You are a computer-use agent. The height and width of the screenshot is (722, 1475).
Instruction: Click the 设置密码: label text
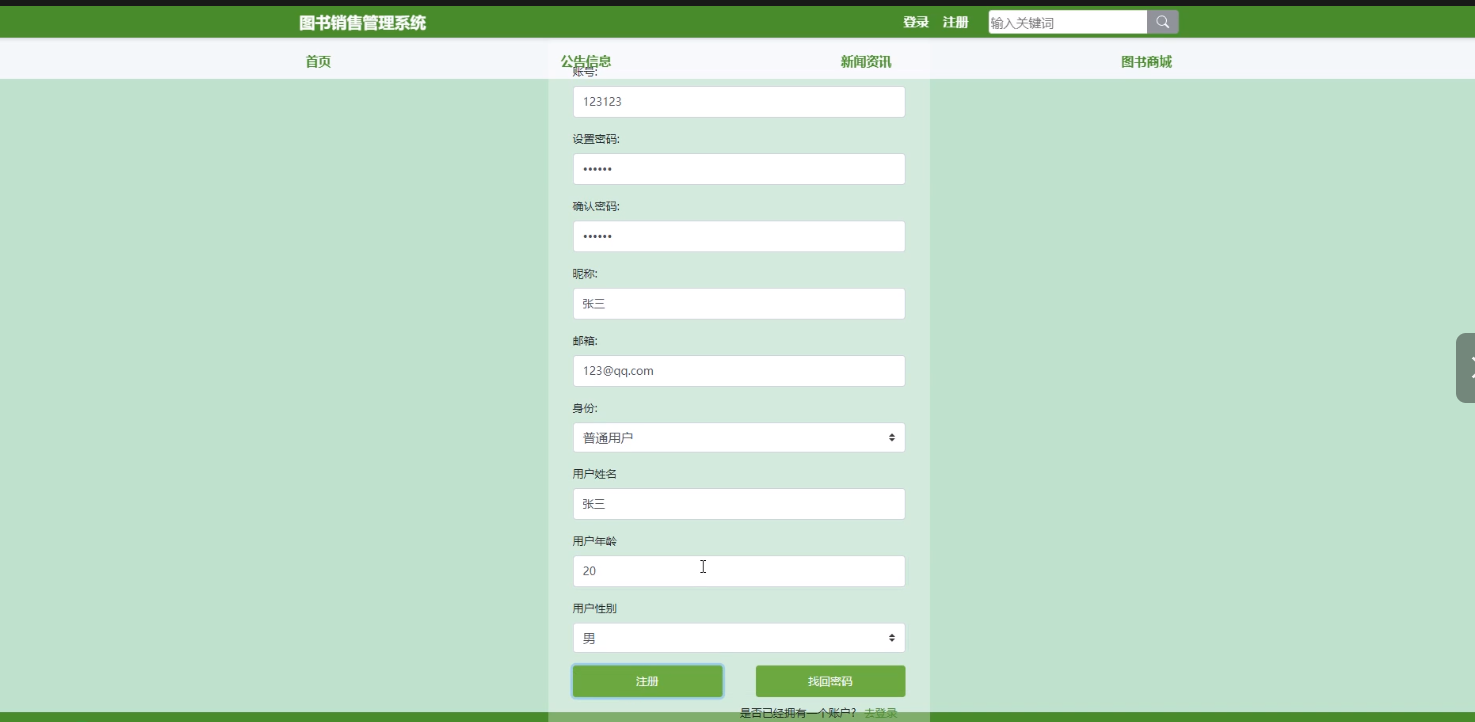point(596,139)
